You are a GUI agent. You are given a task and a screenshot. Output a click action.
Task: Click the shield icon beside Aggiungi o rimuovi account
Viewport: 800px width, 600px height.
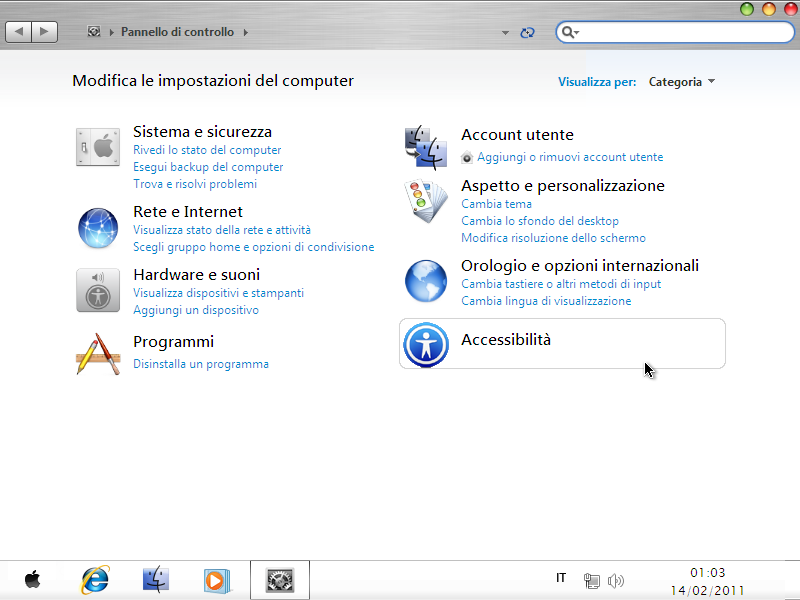pos(466,158)
